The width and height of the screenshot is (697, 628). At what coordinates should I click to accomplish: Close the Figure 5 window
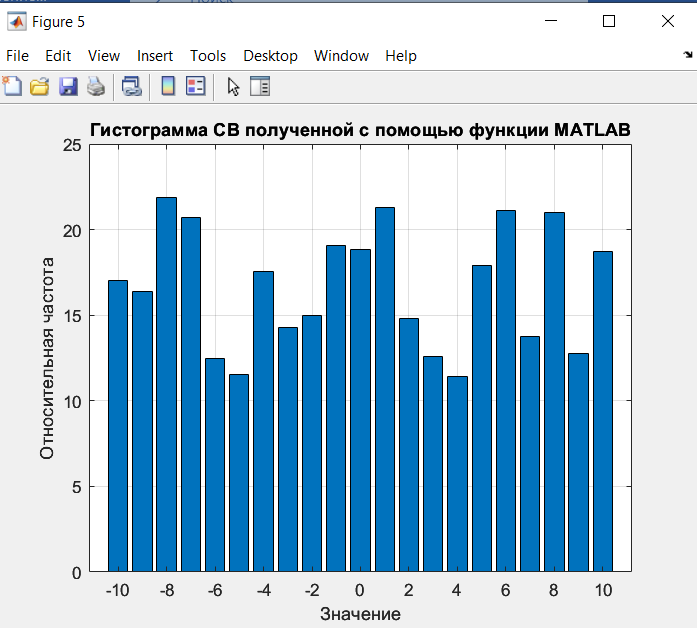pyautogui.click(x=668, y=21)
